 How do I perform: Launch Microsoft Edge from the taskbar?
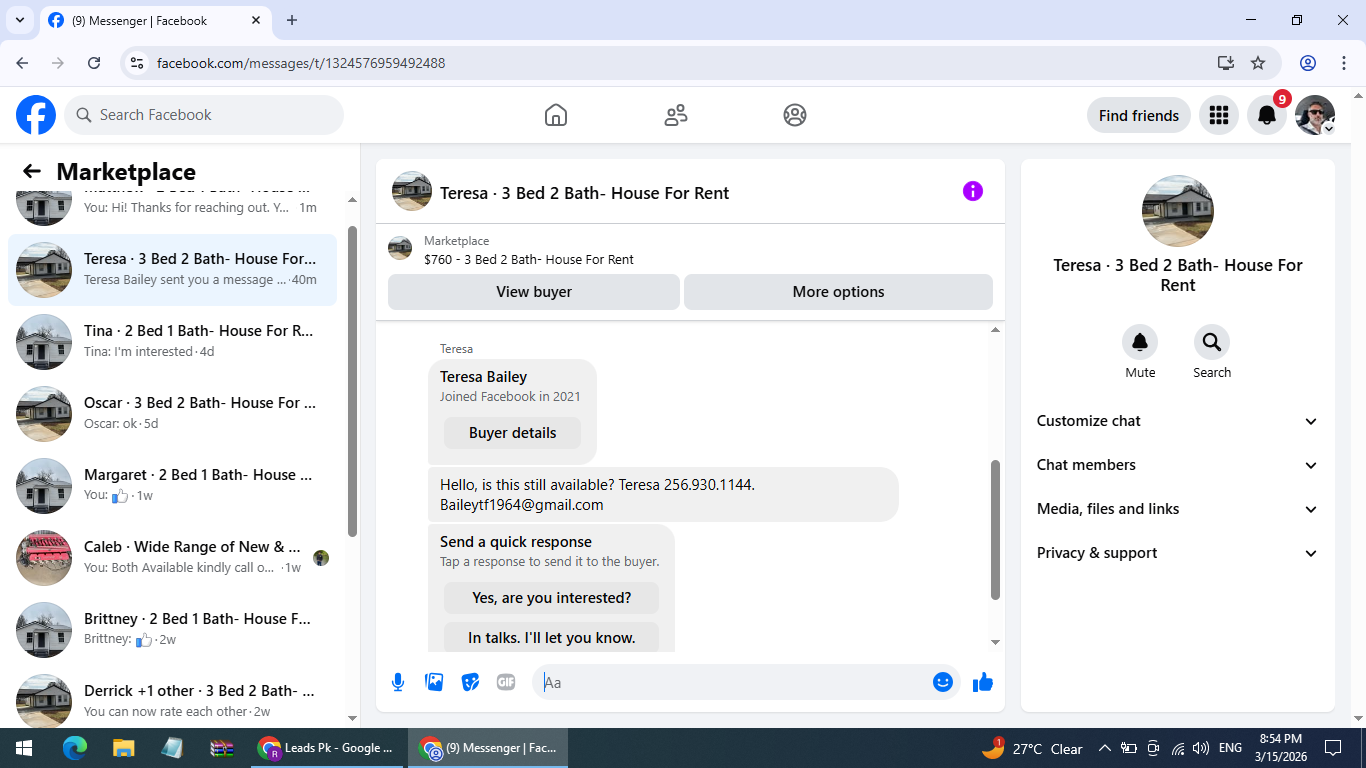tap(75, 748)
